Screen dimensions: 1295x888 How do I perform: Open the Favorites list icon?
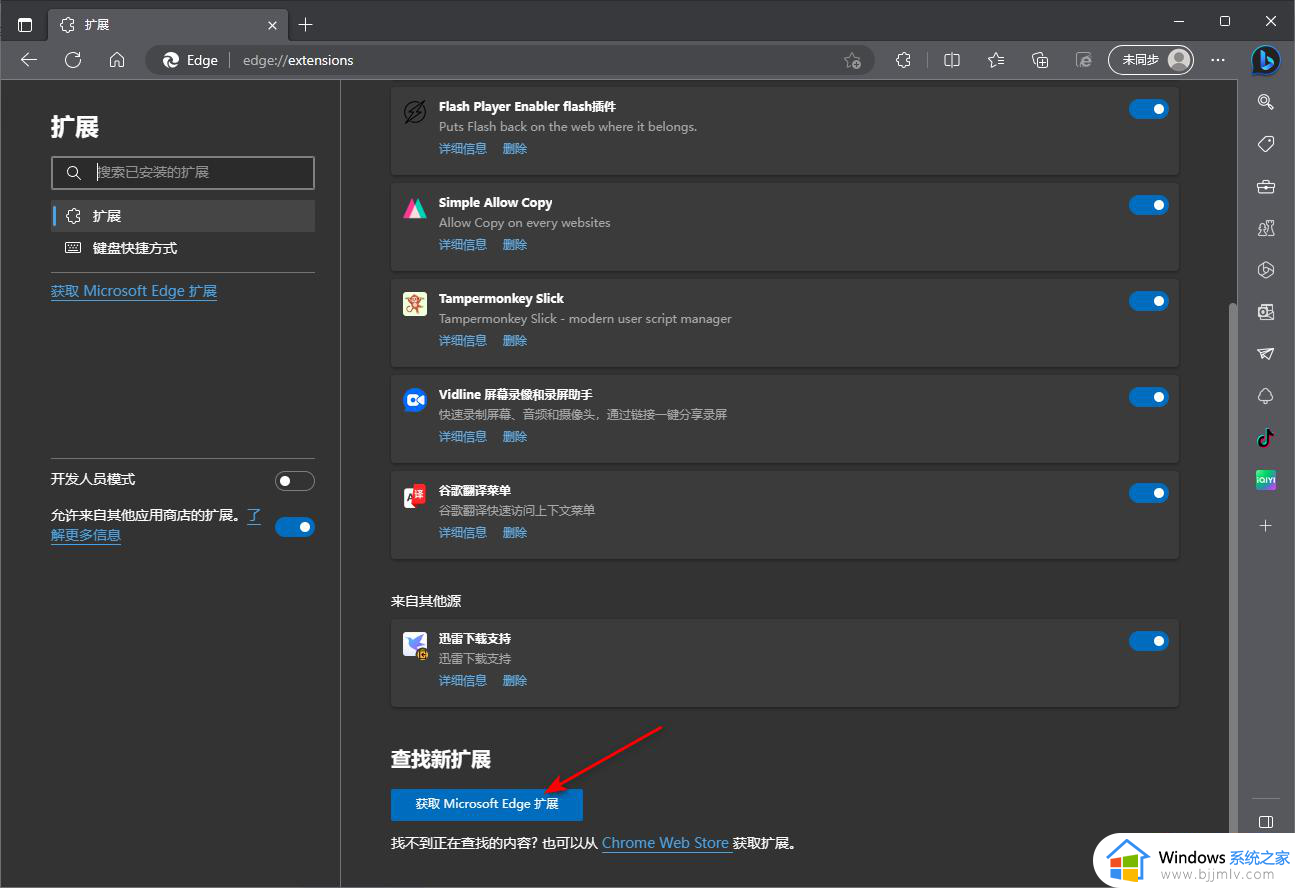click(x=996, y=60)
